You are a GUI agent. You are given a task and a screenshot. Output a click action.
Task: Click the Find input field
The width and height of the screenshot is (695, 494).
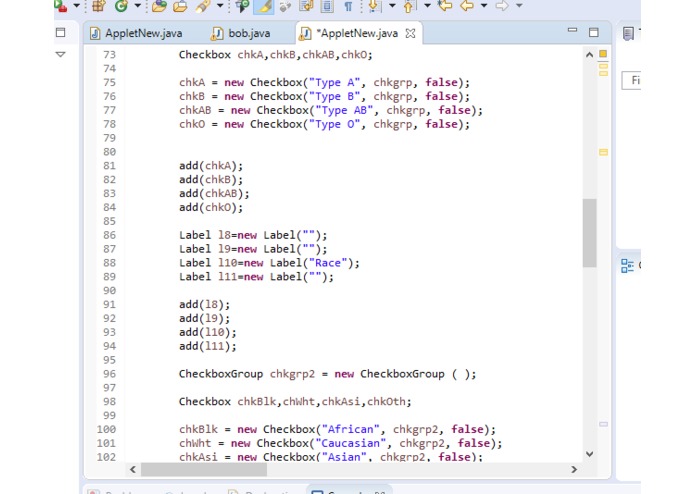632,80
